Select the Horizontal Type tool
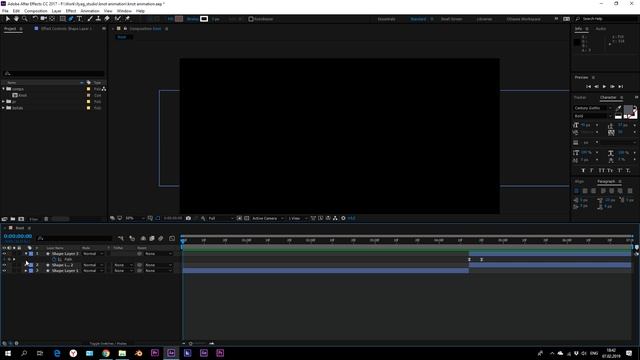The image size is (640, 360). coord(79,19)
